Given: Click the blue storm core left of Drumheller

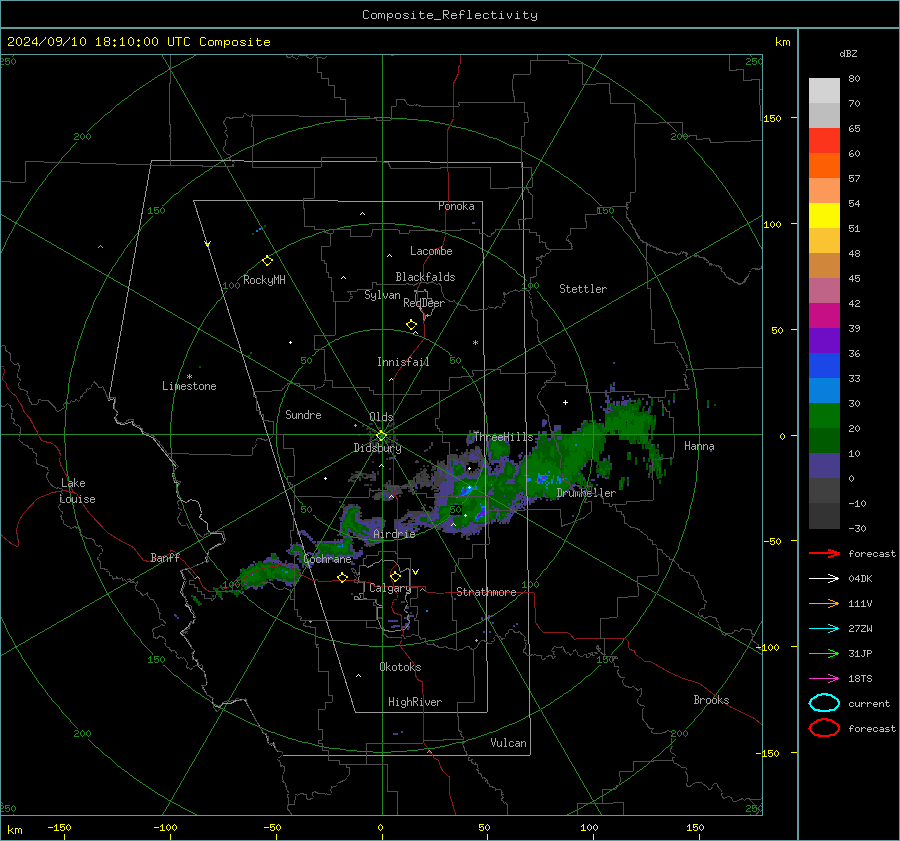Looking at the screenshot, I should pos(543,478).
